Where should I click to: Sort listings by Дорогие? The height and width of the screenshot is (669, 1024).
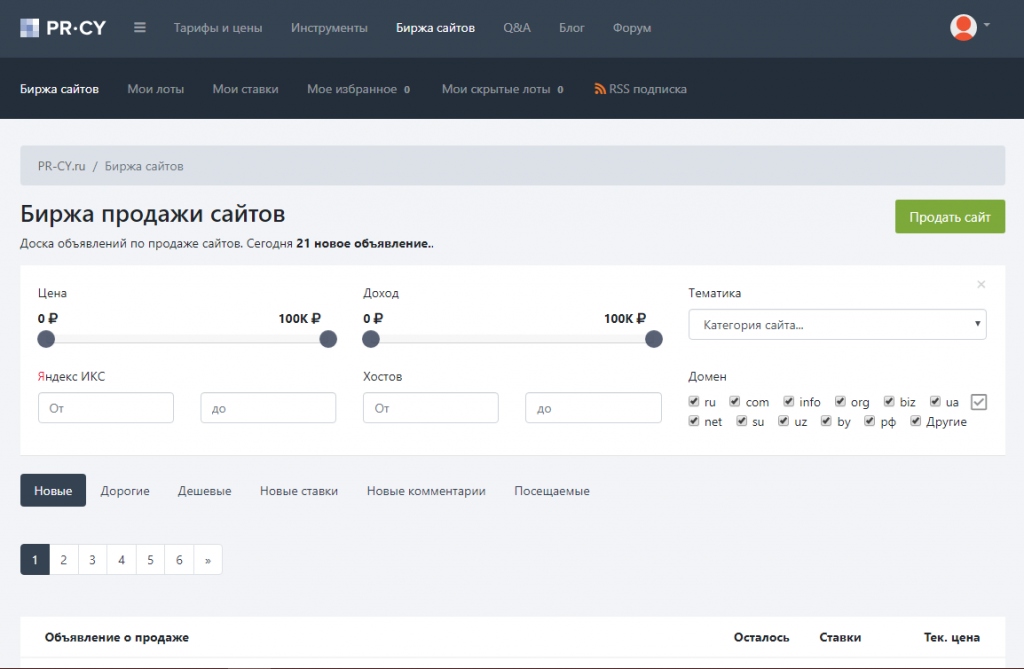[x=125, y=491]
